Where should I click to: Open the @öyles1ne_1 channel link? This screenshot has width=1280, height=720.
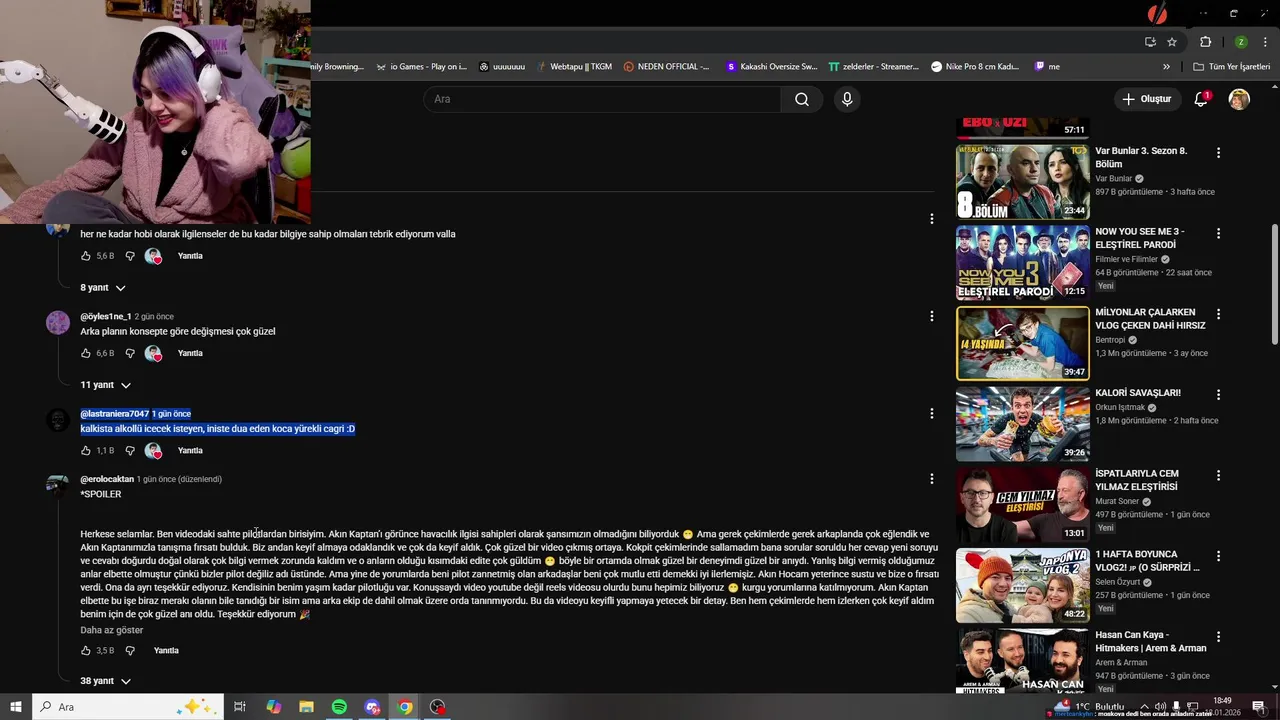tap(106, 316)
